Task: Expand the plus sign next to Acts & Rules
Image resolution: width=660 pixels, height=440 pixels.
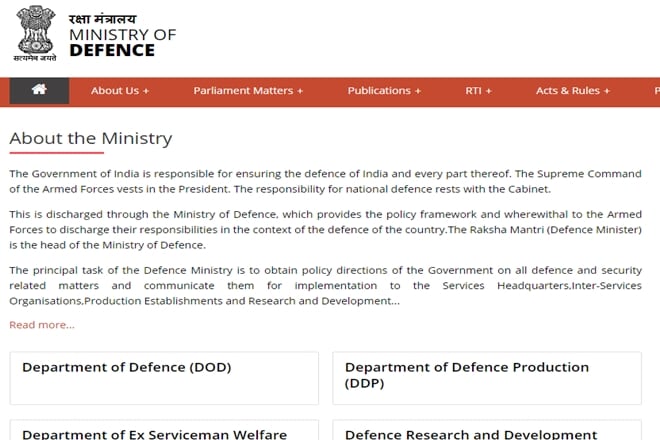Action: [607, 91]
